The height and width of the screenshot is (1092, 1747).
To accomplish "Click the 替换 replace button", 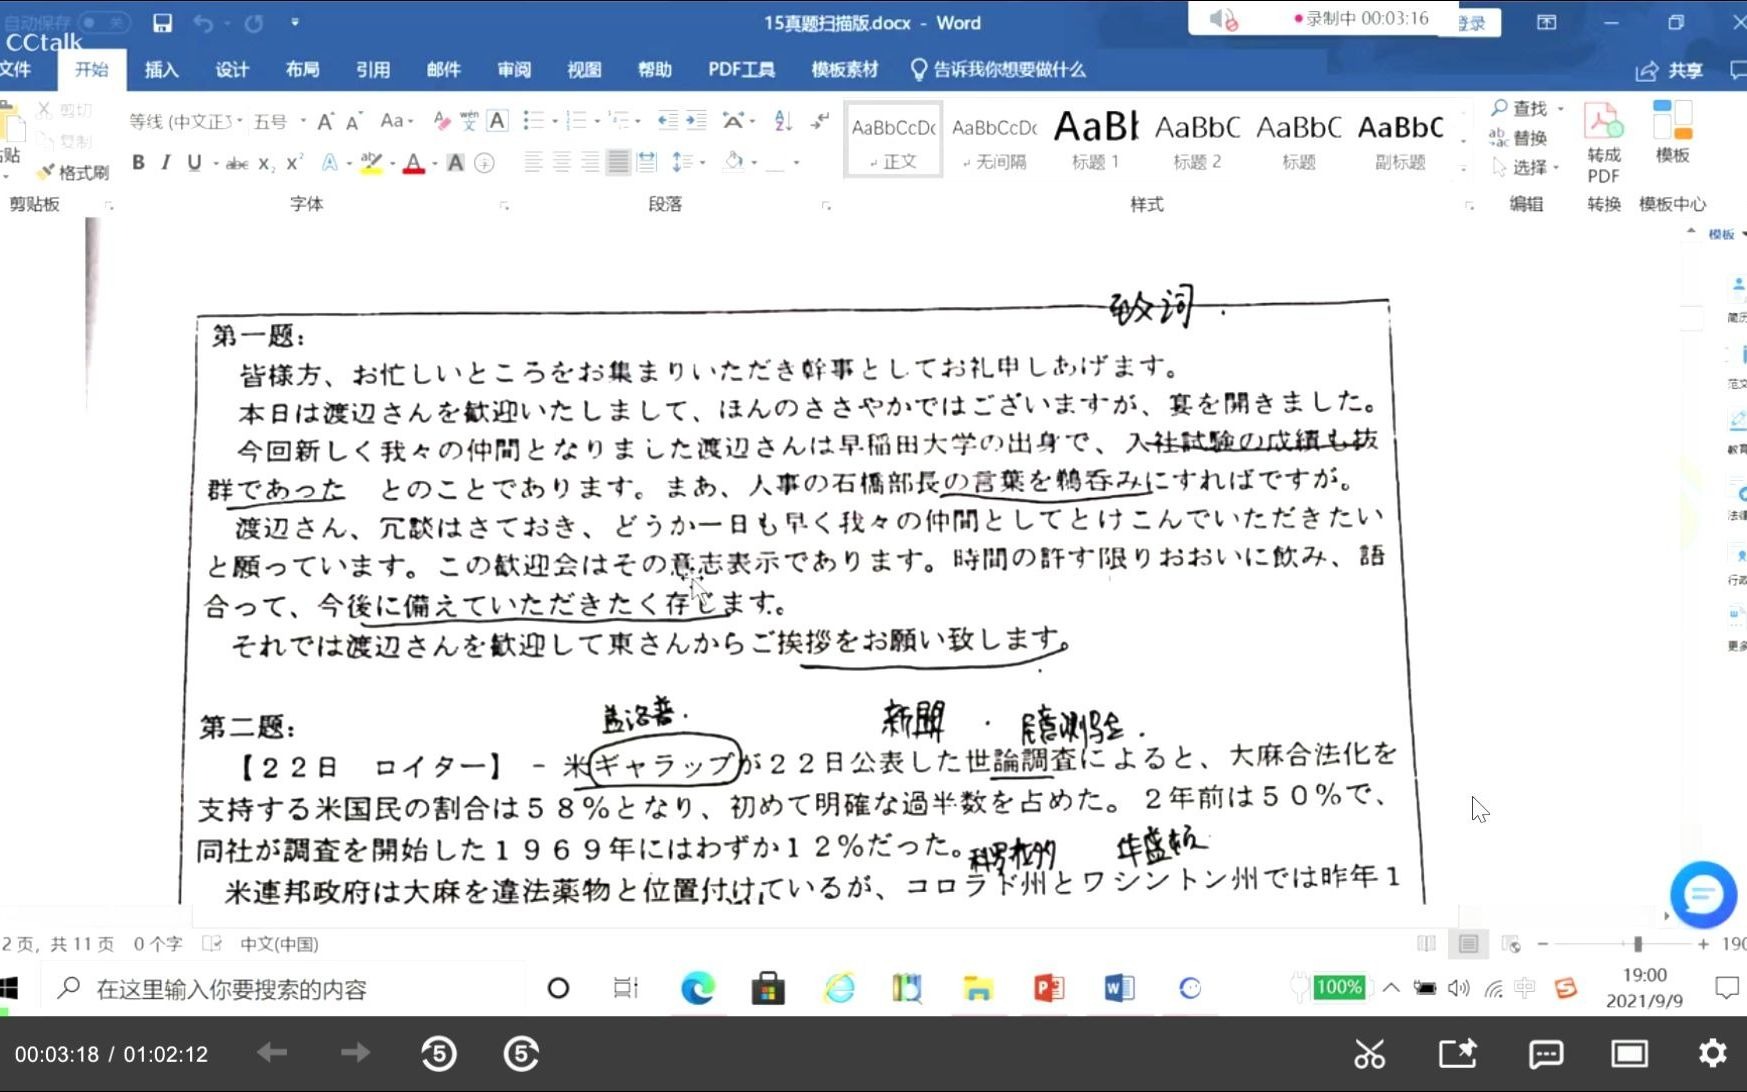I will coord(1518,137).
